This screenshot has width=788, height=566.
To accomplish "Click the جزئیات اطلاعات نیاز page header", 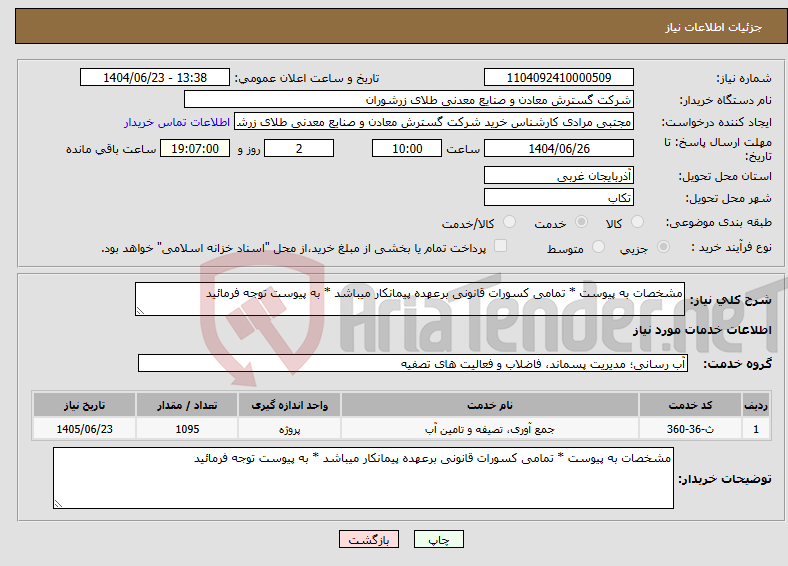I will pyautogui.click(x=714, y=27).
